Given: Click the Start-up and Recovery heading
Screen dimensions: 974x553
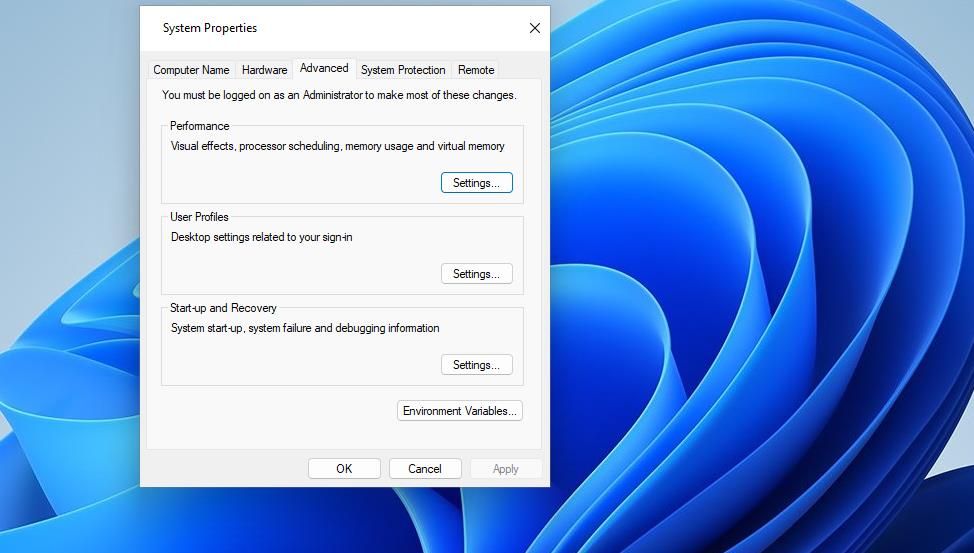Looking at the screenshot, I should point(223,308).
